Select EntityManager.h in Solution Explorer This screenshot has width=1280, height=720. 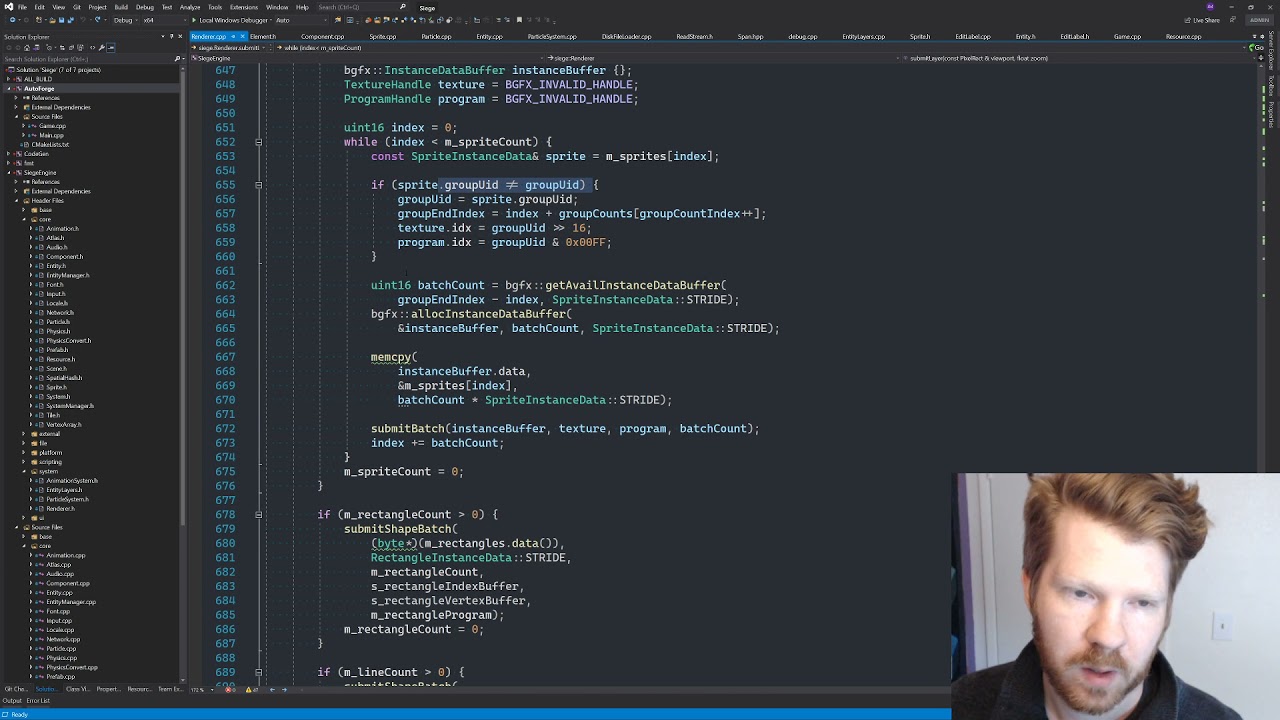coord(67,275)
